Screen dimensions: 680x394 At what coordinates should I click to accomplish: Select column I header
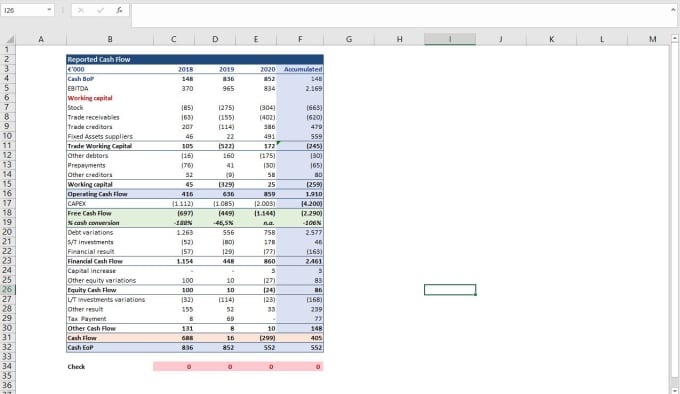(450, 39)
